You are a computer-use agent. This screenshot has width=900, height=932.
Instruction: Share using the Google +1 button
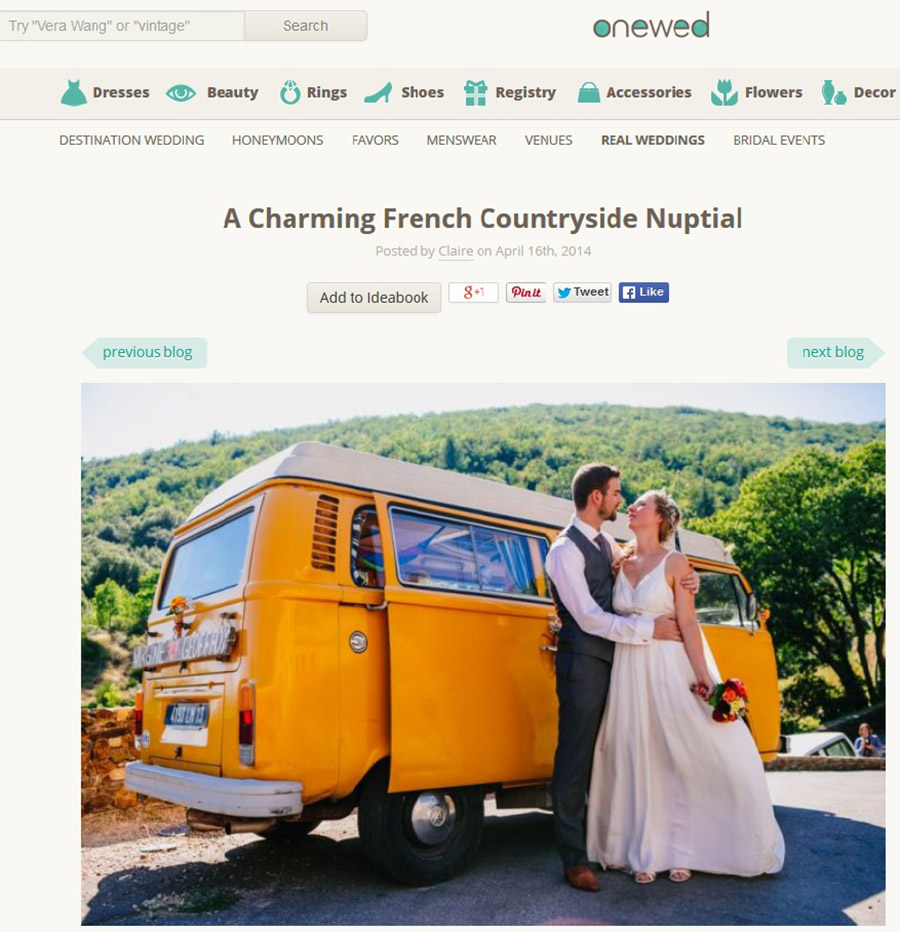click(473, 292)
